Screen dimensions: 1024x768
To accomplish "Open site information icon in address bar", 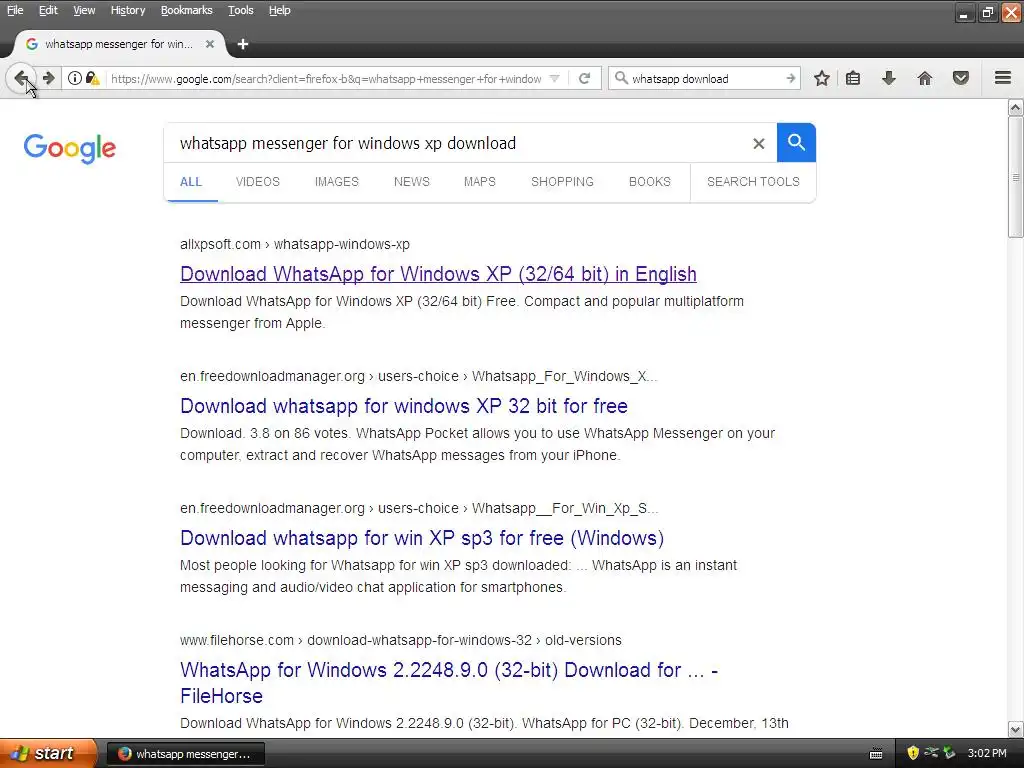I will pyautogui.click(x=75, y=78).
